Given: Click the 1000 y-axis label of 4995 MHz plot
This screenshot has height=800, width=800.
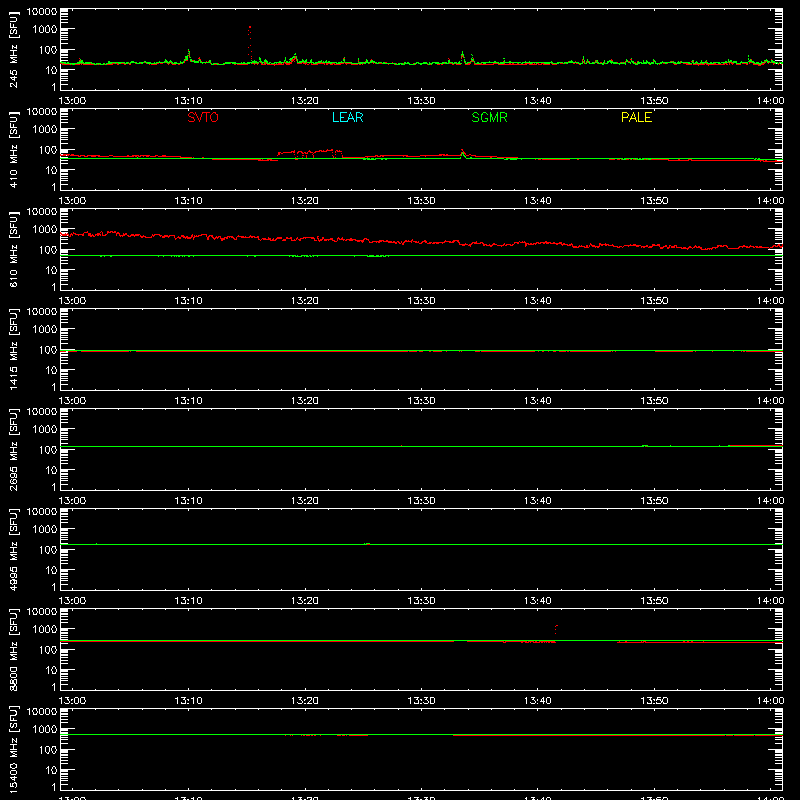Looking at the screenshot, I should [45, 530].
